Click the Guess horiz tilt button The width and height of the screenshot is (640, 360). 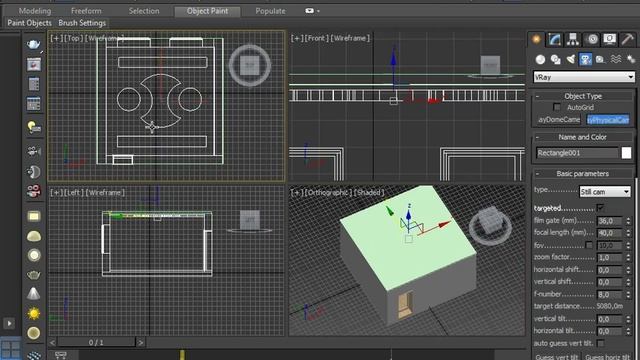(608, 356)
